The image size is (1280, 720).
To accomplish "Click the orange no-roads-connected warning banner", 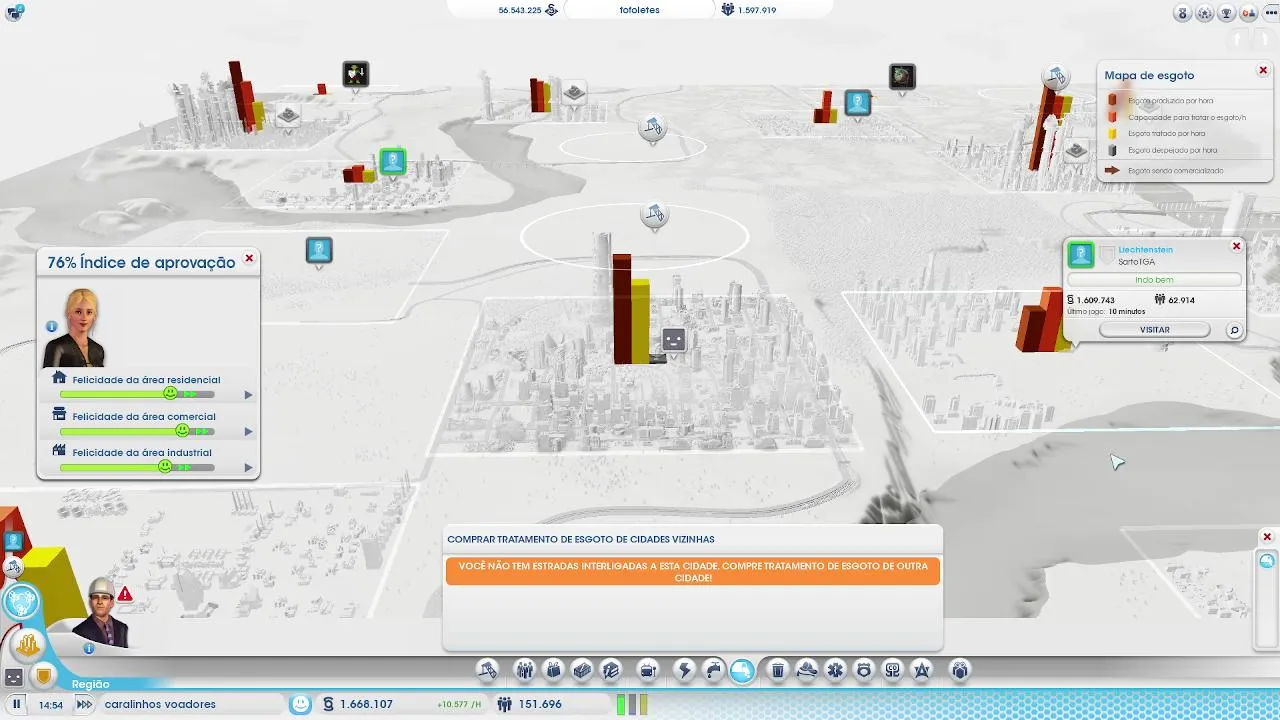I will point(693,571).
